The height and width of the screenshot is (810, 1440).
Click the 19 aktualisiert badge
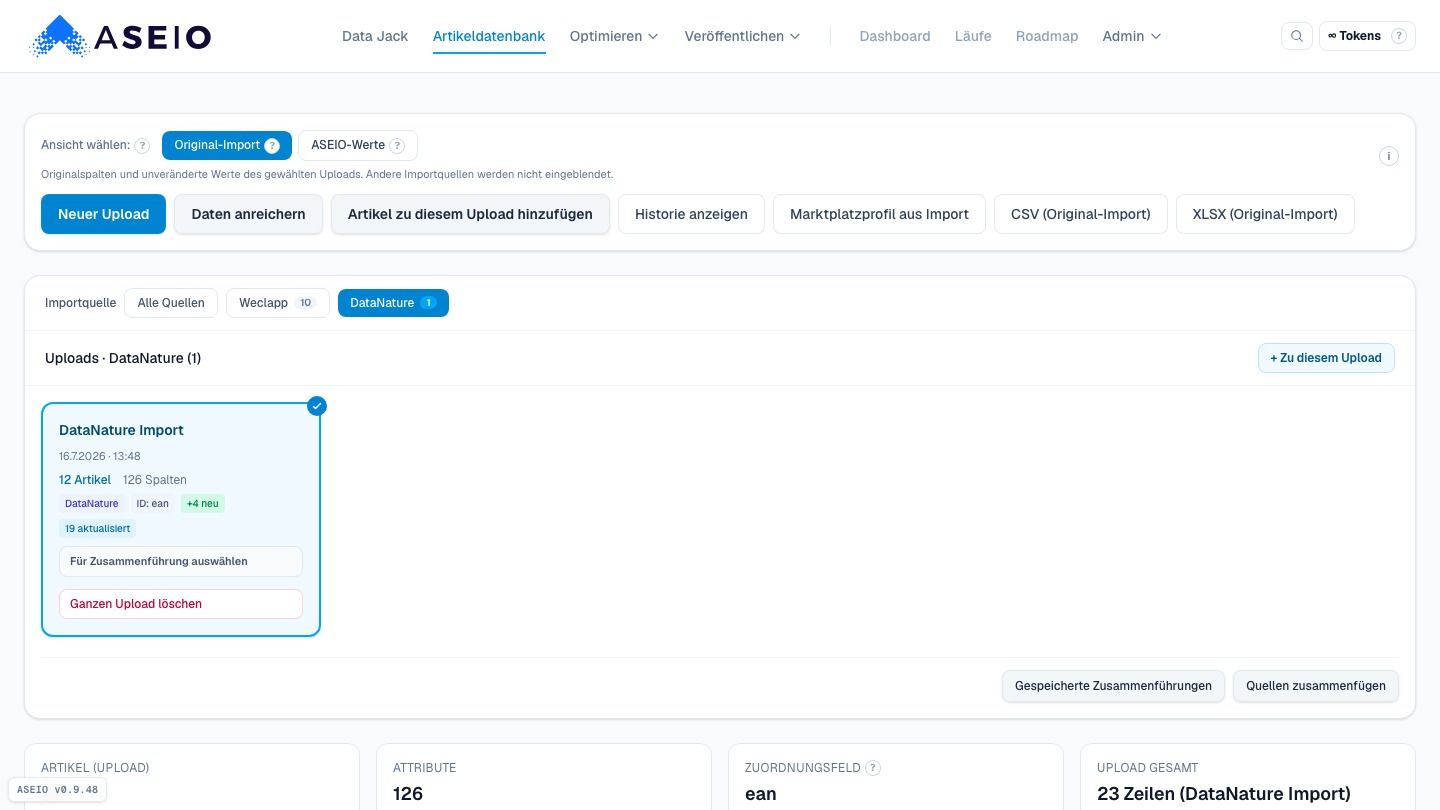click(97, 528)
